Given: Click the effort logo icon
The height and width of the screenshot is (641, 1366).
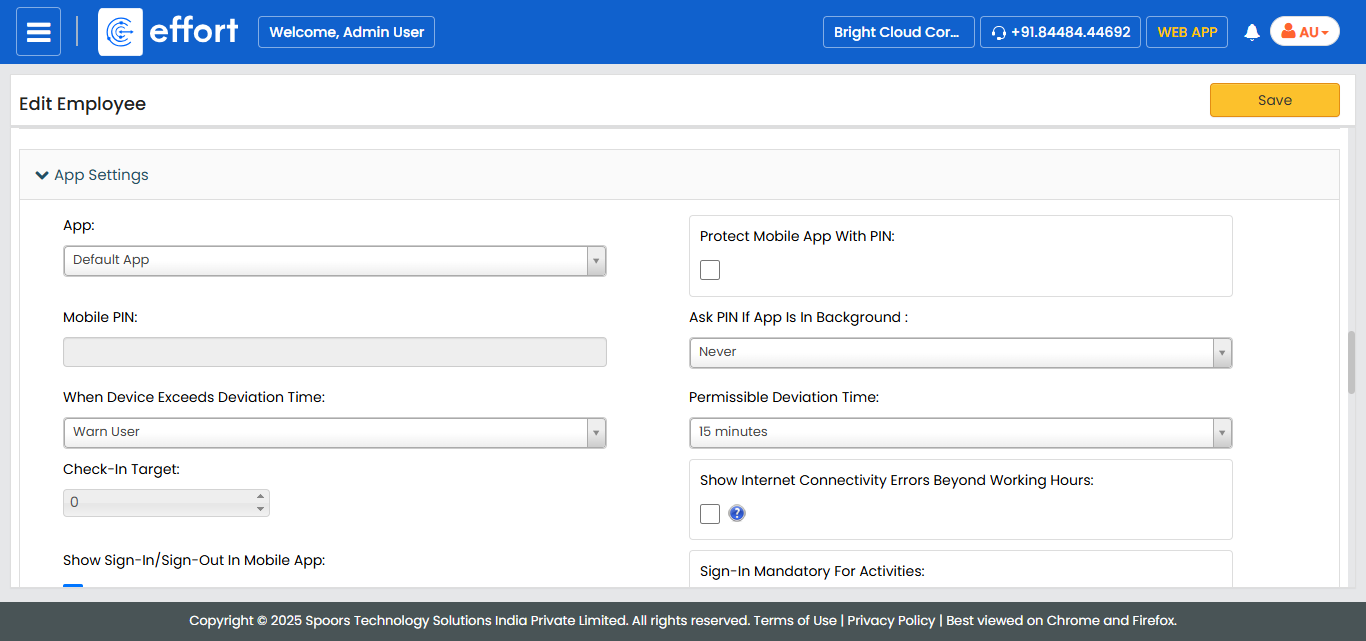Looking at the screenshot, I should tap(120, 32).
